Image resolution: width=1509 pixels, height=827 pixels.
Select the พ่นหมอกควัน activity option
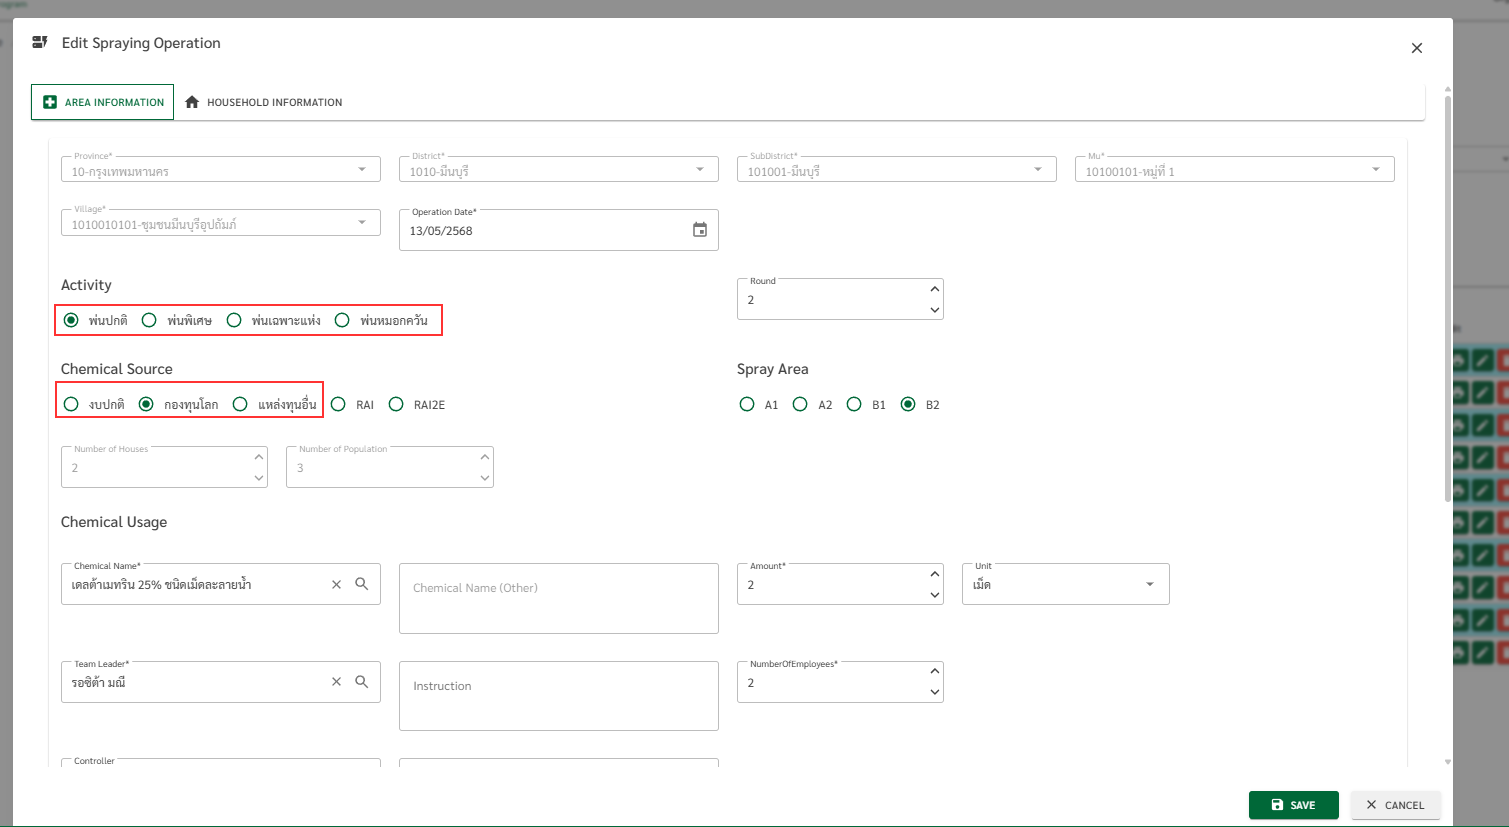342,320
